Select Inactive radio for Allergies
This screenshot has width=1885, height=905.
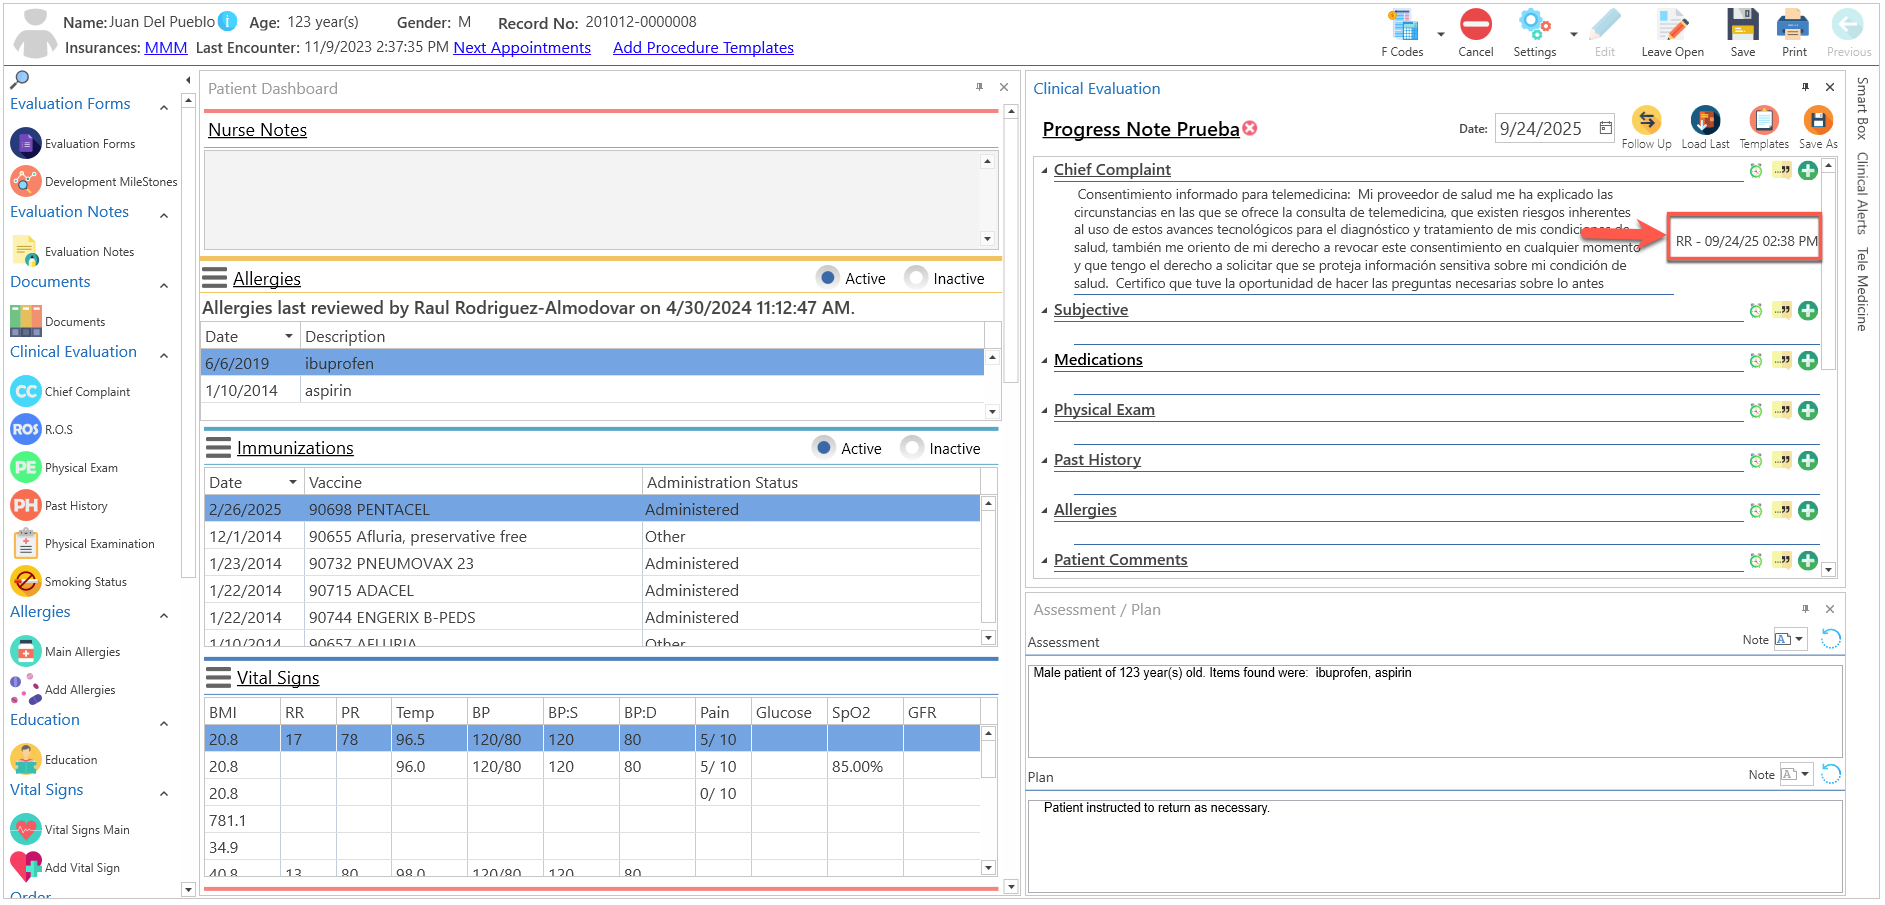916,277
